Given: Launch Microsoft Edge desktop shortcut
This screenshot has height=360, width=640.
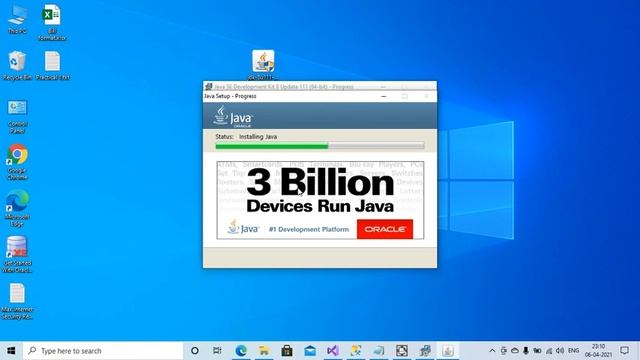Looking at the screenshot, I should (18, 208).
